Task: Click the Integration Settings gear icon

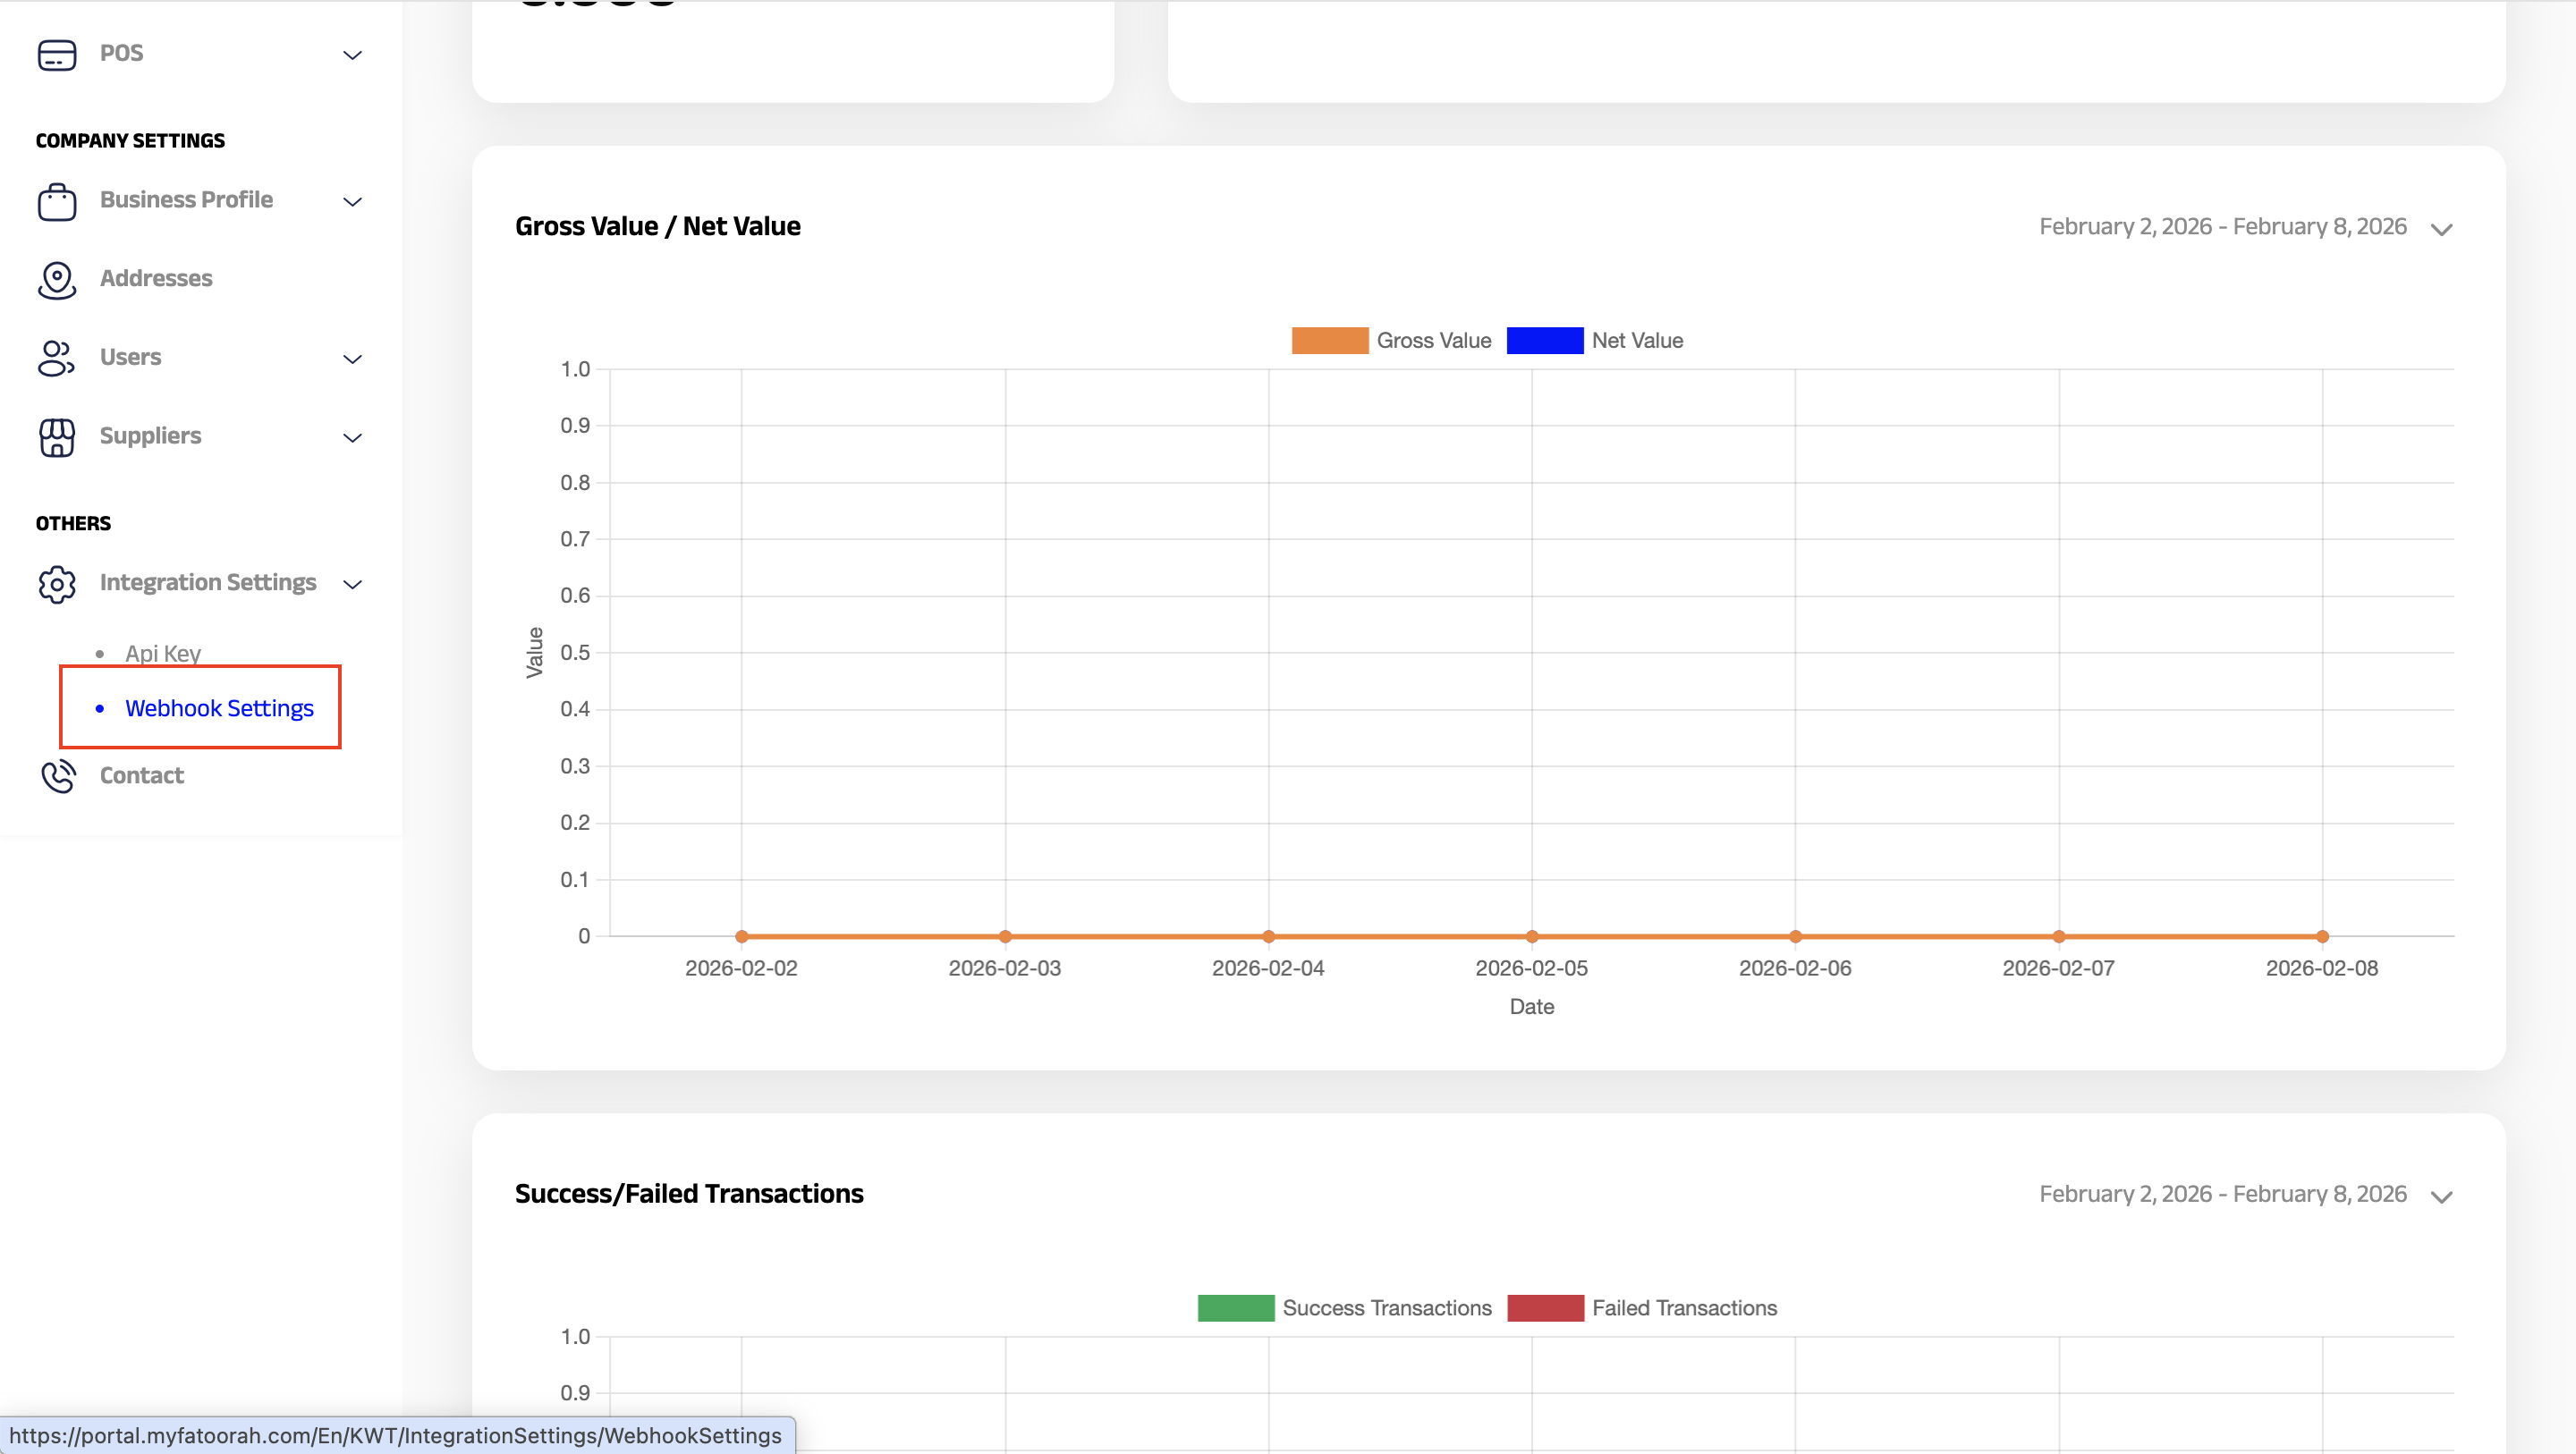Action: click(56, 584)
